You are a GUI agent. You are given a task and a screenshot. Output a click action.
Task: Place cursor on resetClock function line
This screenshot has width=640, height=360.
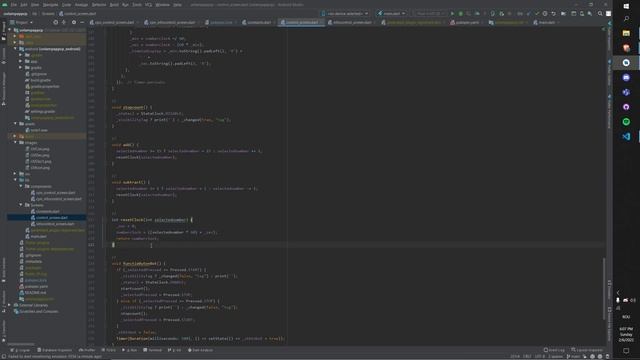pyautogui.click(x=152, y=220)
